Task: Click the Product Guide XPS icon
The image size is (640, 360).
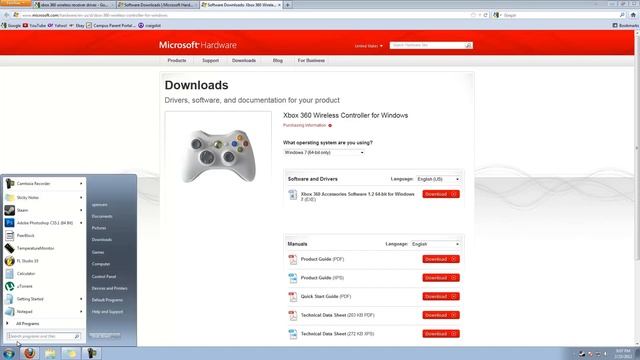Action: [x=293, y=278]
